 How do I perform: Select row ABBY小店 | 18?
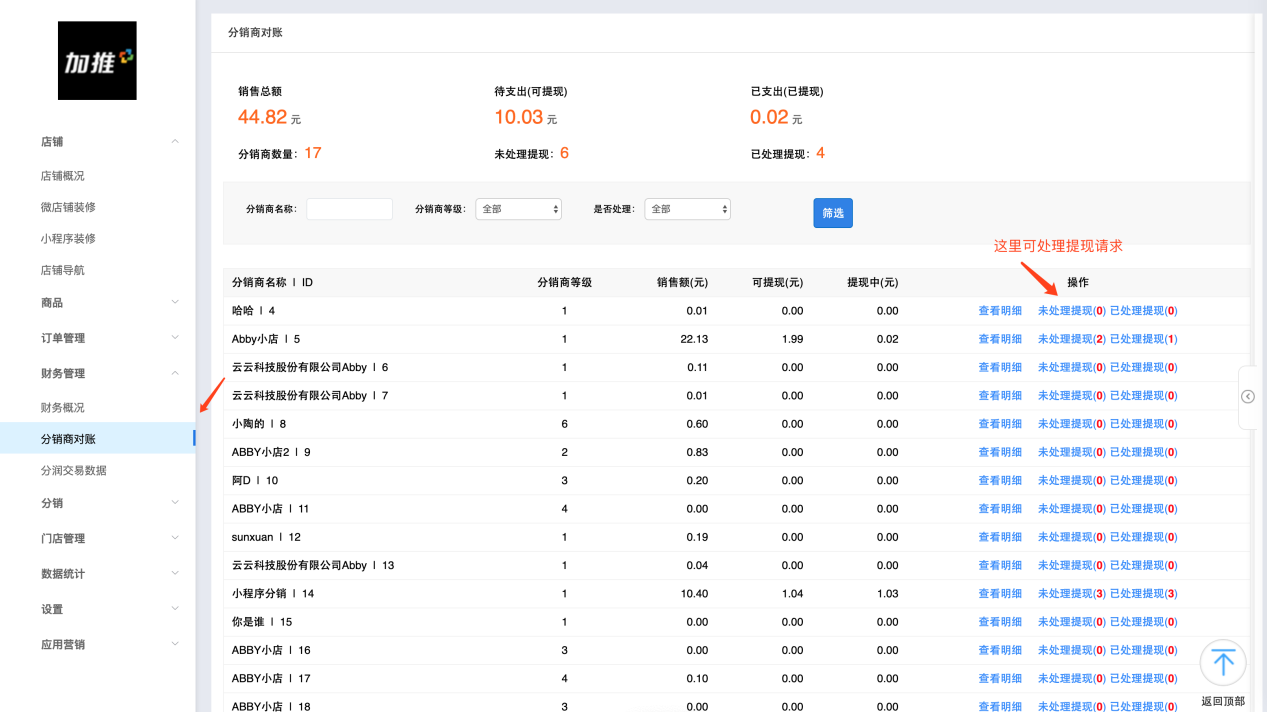[x=737, y=704]
